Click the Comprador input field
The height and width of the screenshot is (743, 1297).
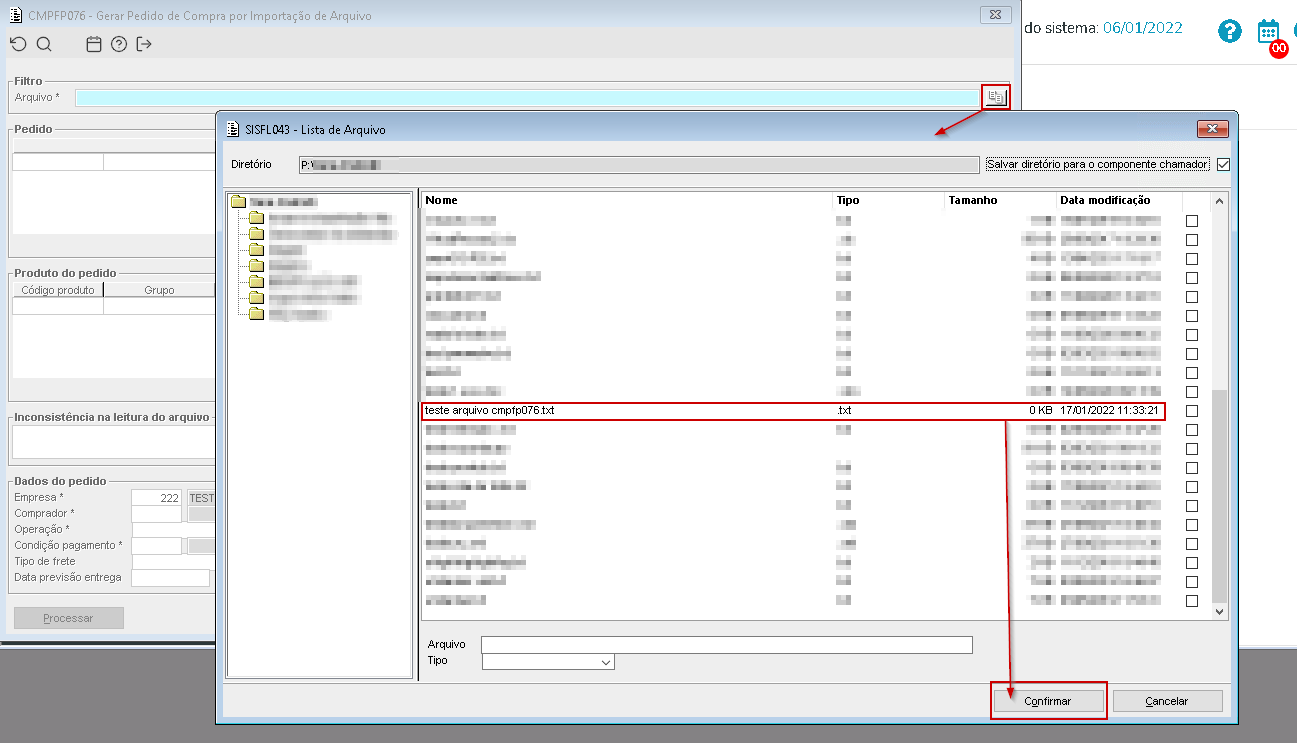pyautogui.click(x=157, y=514)
